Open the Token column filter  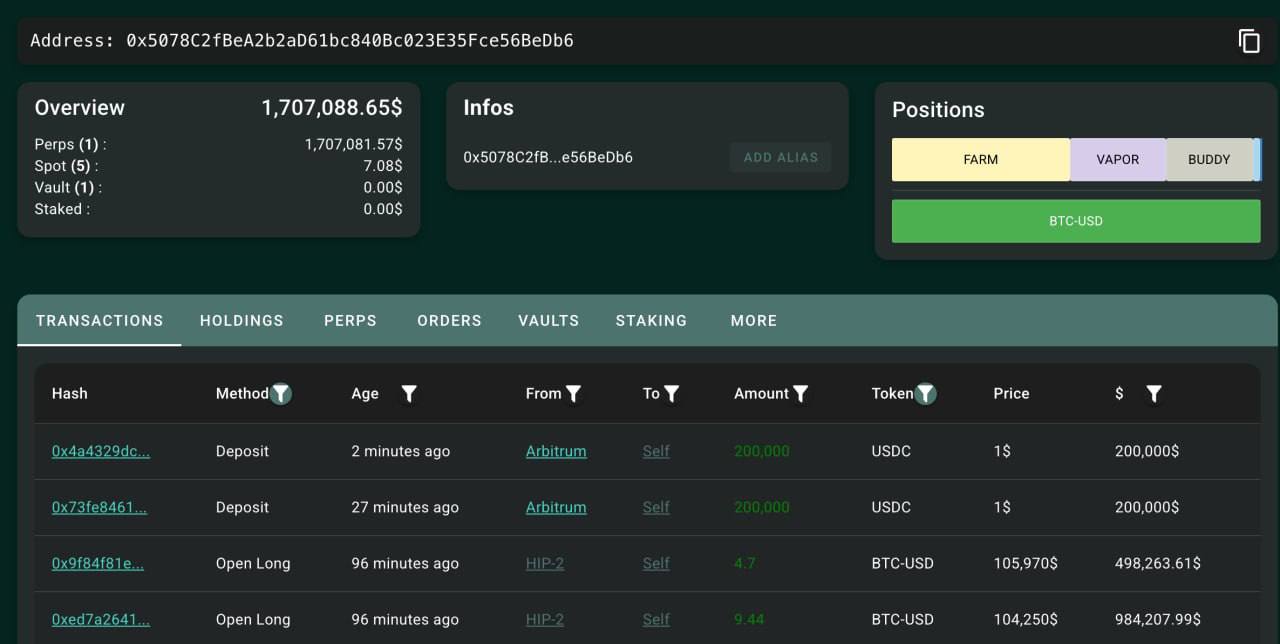point(926,394)
